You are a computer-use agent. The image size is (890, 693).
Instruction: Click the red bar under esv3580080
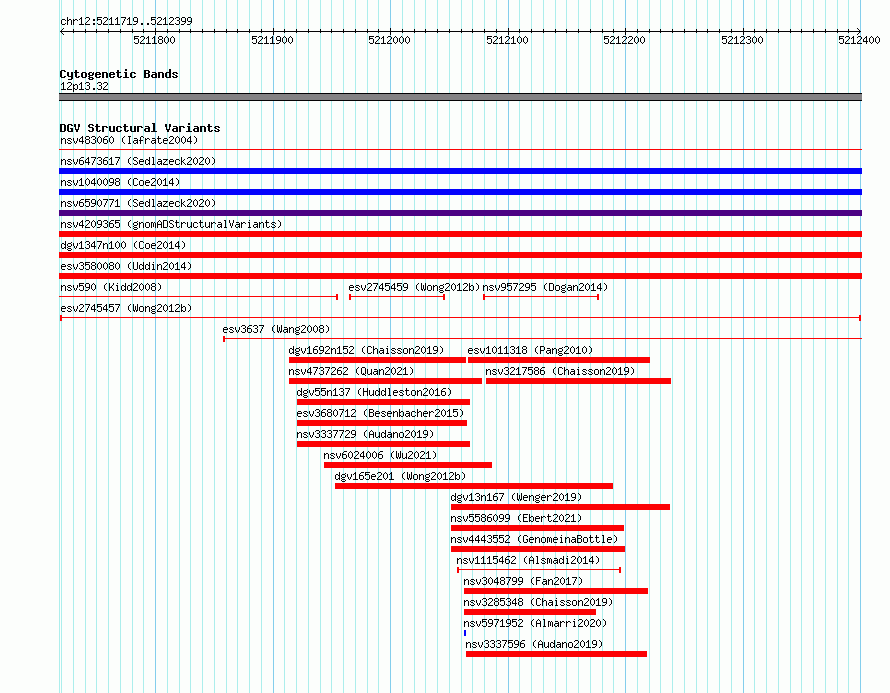(x=460, y=276)
